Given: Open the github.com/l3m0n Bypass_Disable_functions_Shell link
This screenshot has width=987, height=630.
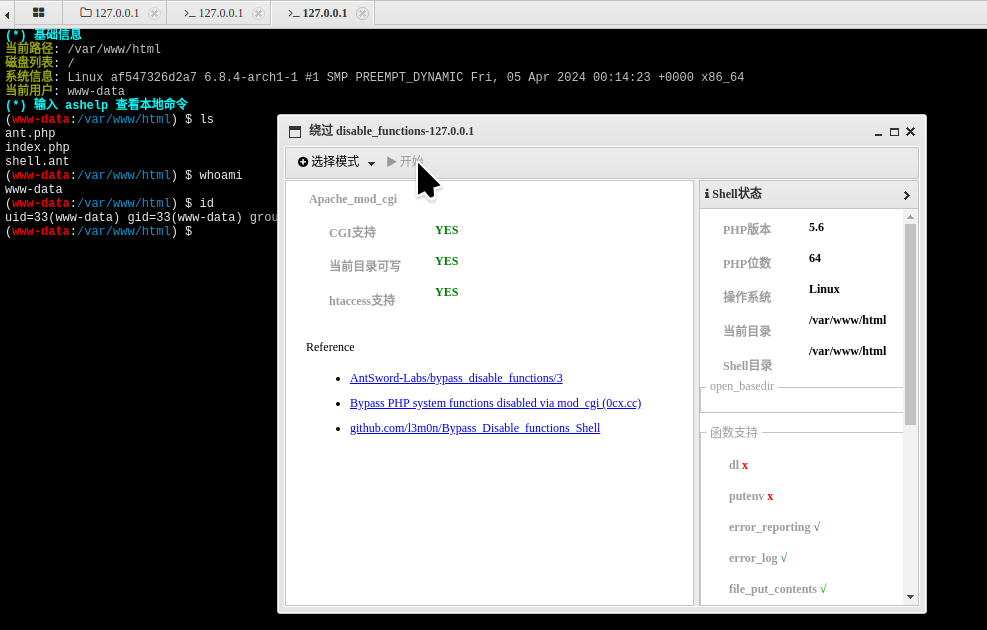Looking at the screenshot, I should click(x=474, y=427).
